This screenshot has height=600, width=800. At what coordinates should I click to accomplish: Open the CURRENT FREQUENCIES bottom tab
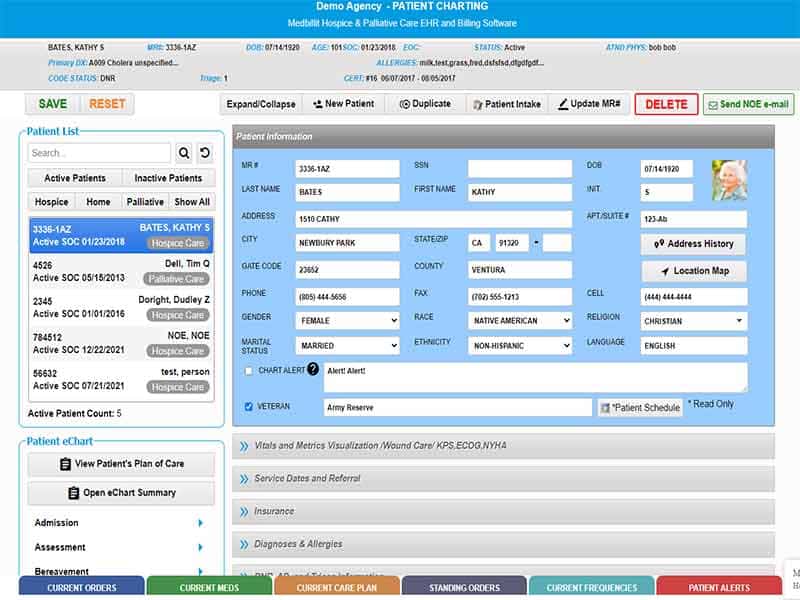point(592,587)
